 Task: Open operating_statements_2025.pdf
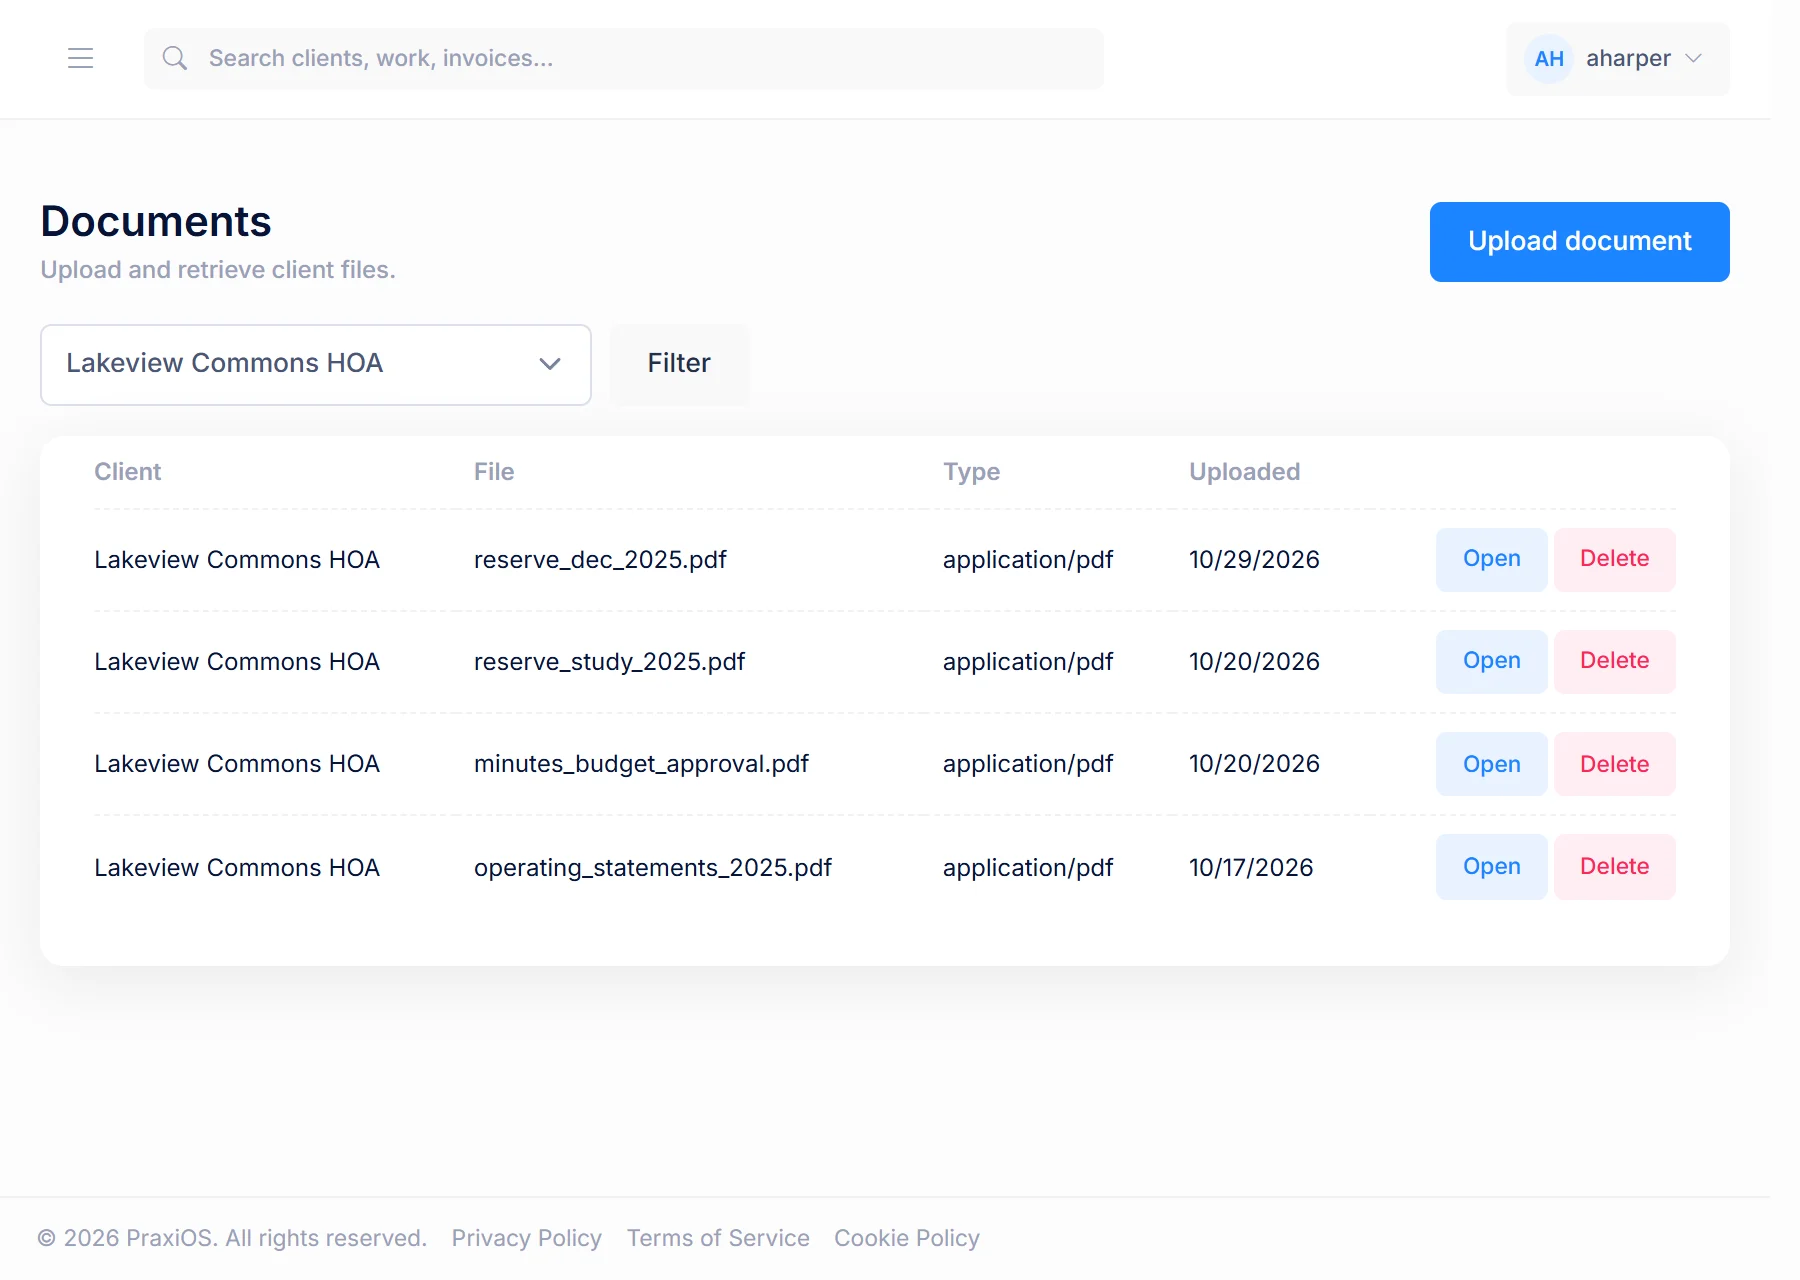(1491, 867)
